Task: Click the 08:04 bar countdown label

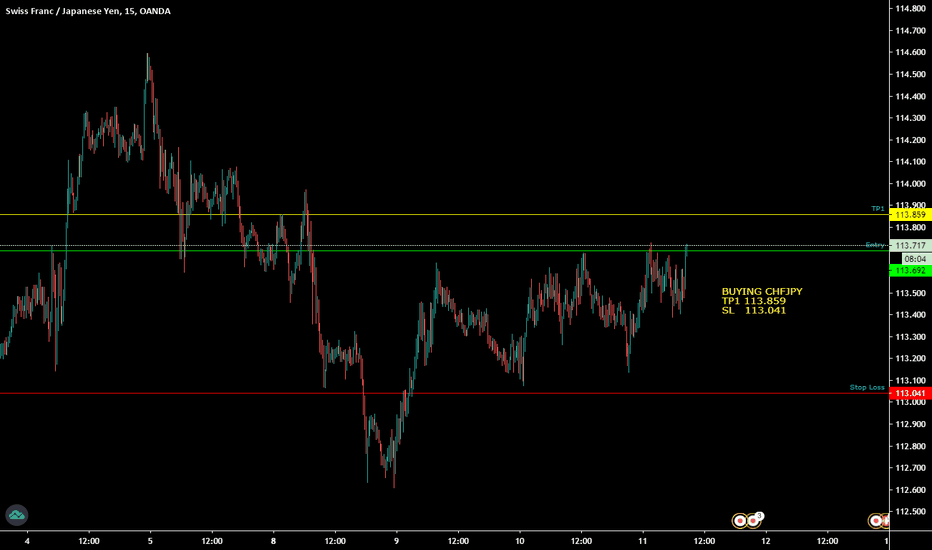Action: (915, 259)
